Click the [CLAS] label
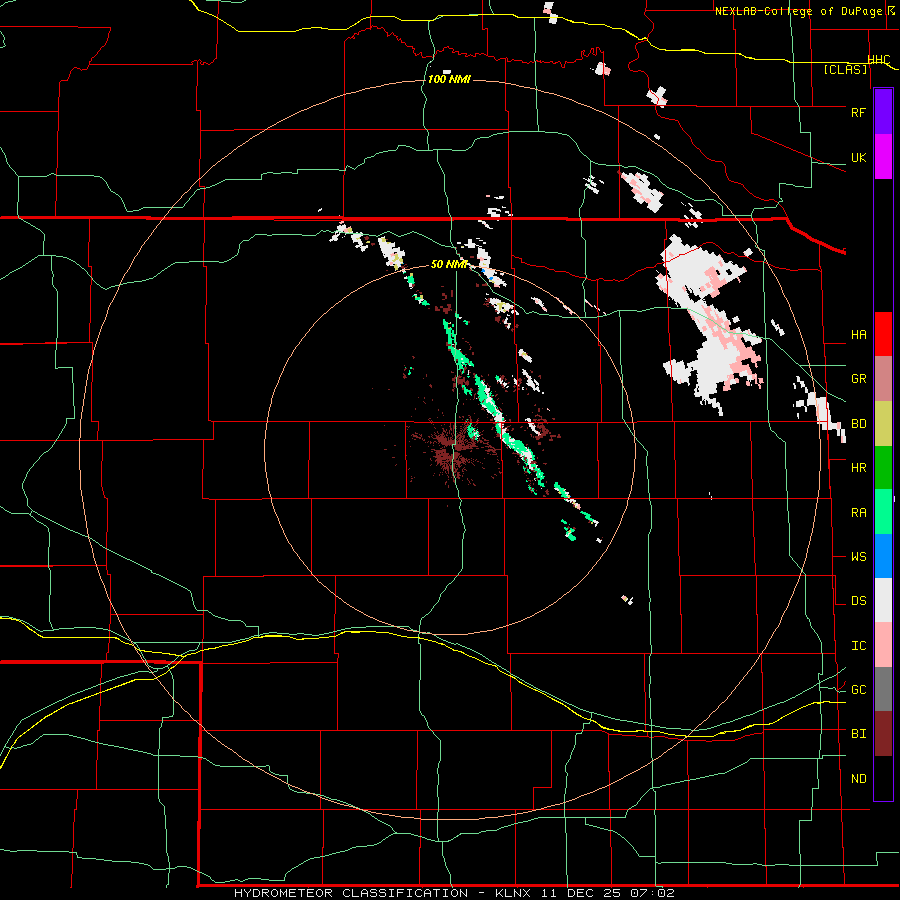The width and height of the screenshot is (900, 900). pos(845,69)
